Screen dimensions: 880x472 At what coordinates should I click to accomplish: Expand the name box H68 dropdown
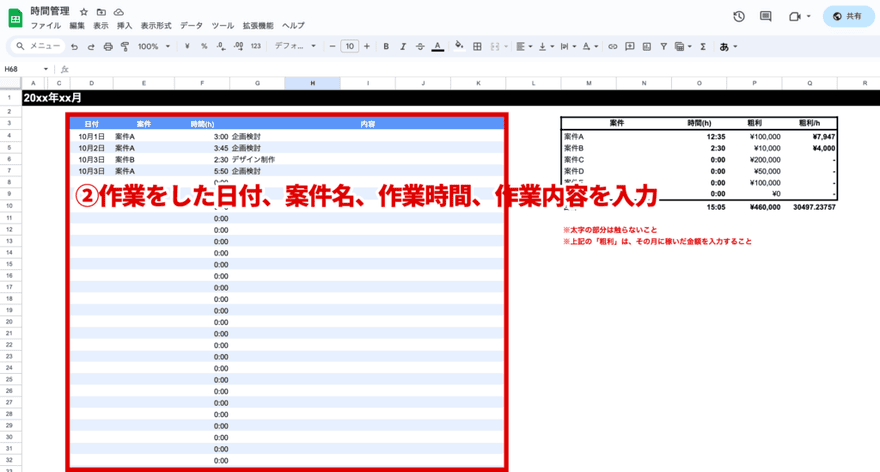[x=45, y=69]
